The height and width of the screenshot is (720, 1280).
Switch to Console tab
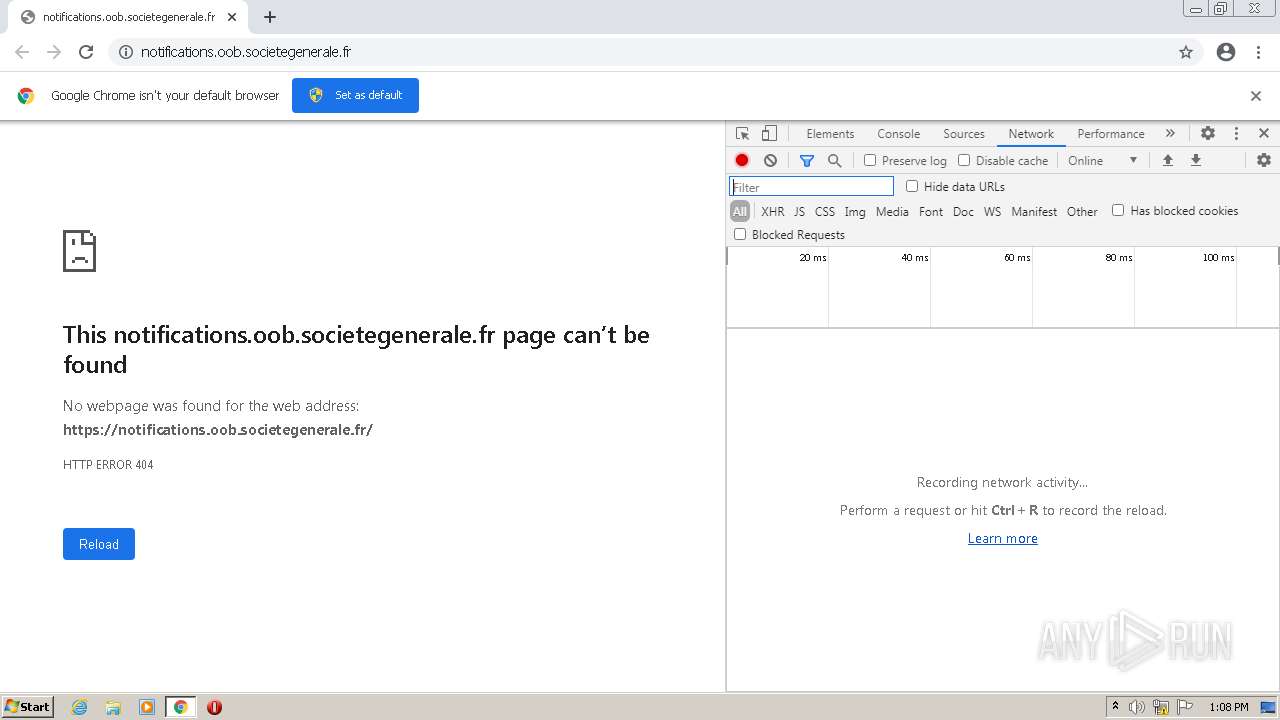[x=898, y=134]
